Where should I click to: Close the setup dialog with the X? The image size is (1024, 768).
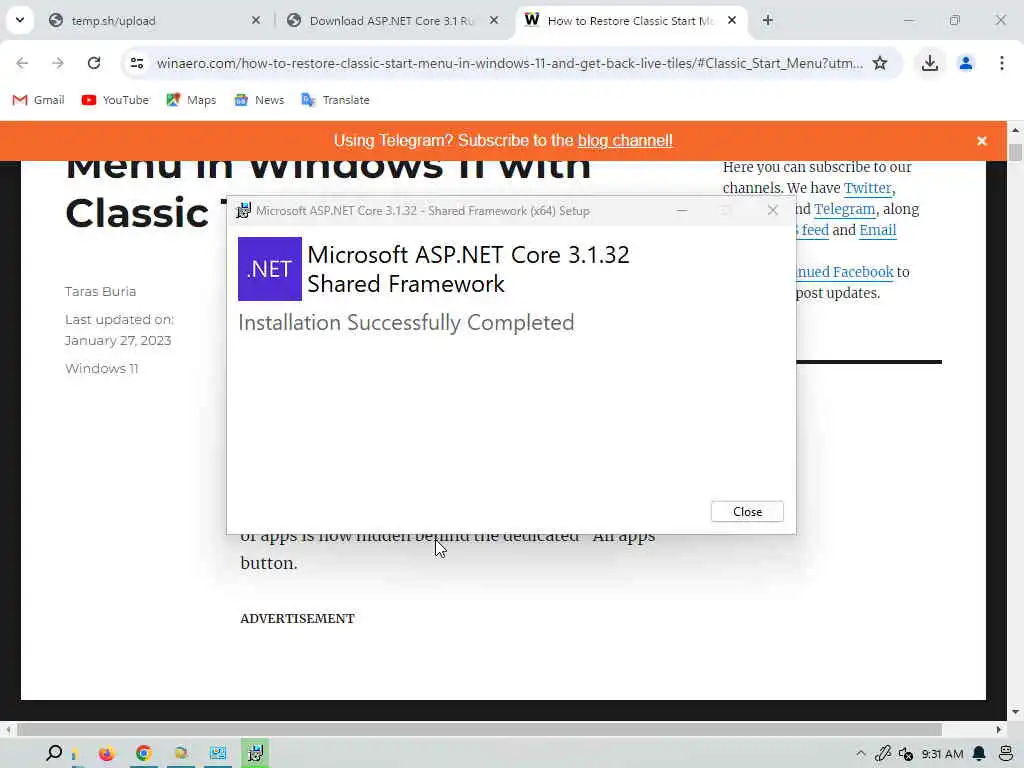coord(773,210)
